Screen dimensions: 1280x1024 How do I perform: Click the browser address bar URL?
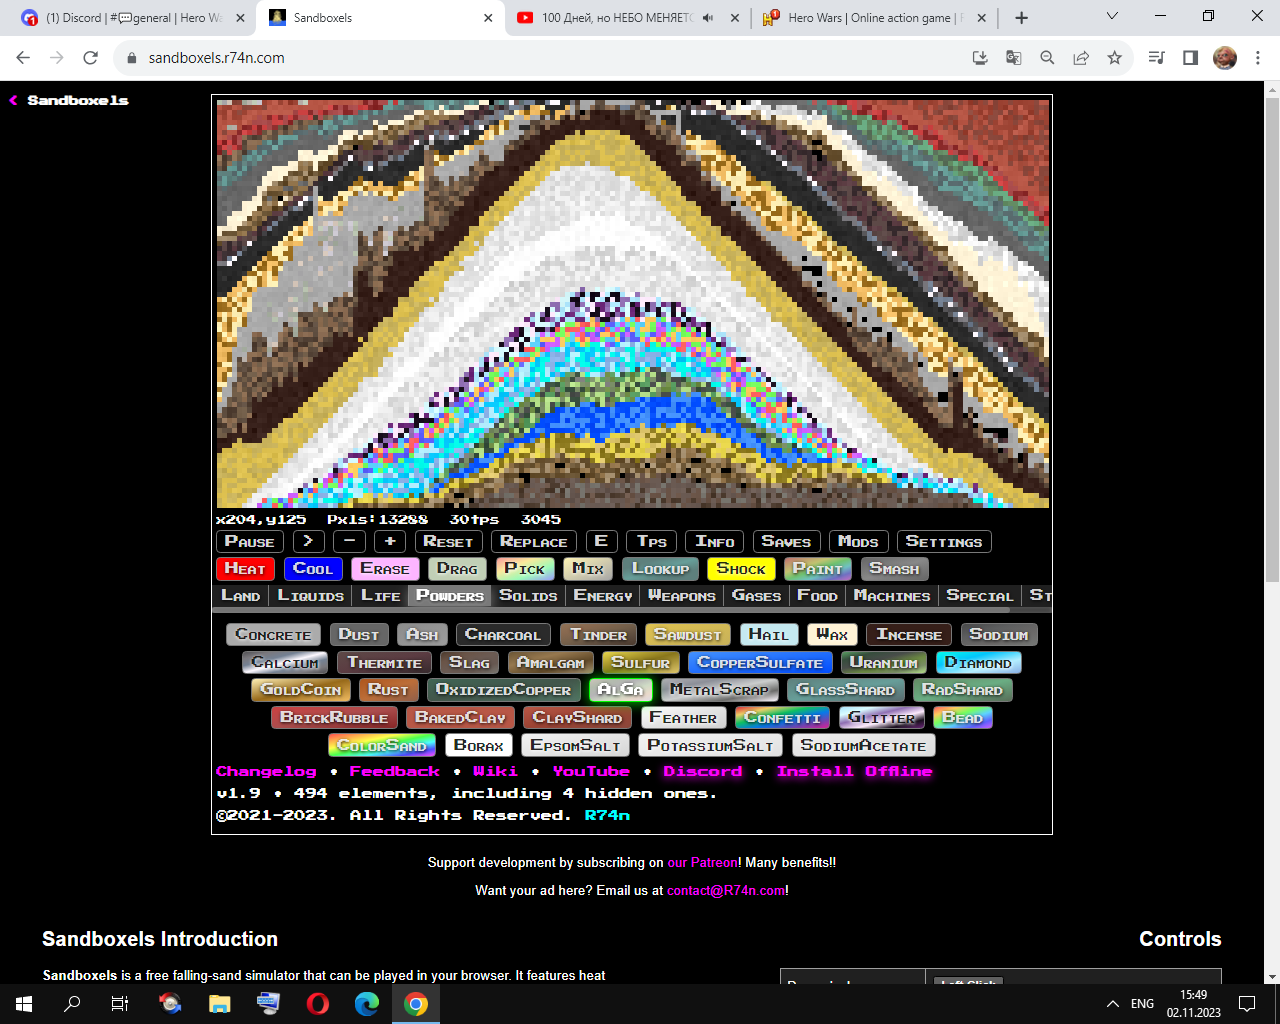coord(217,58)
